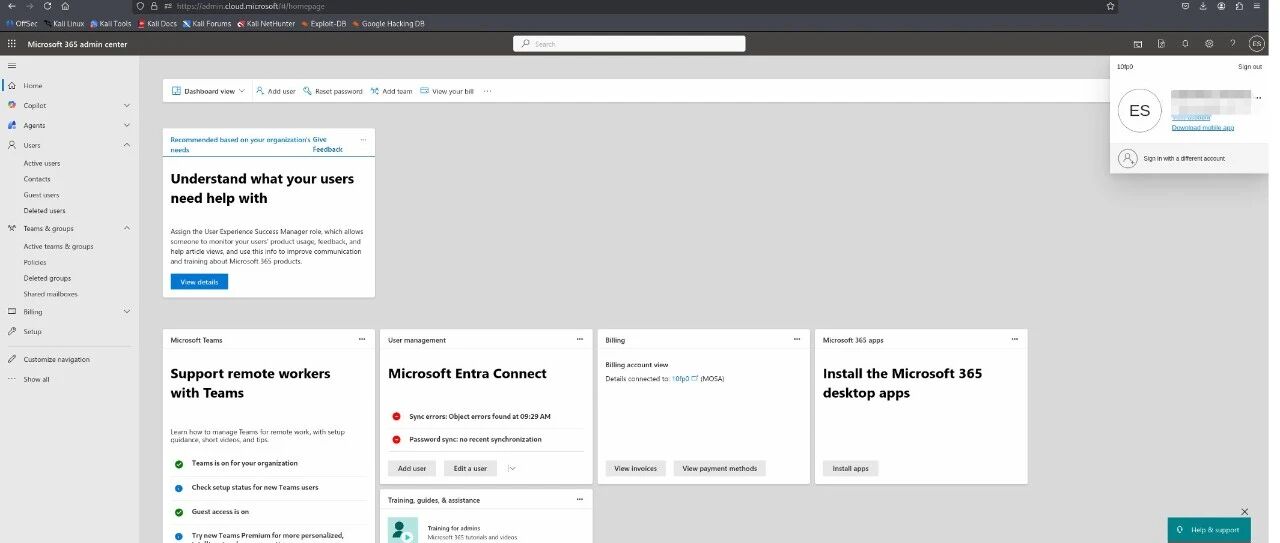Click the ES account avatar in header

coord(1256,44)
